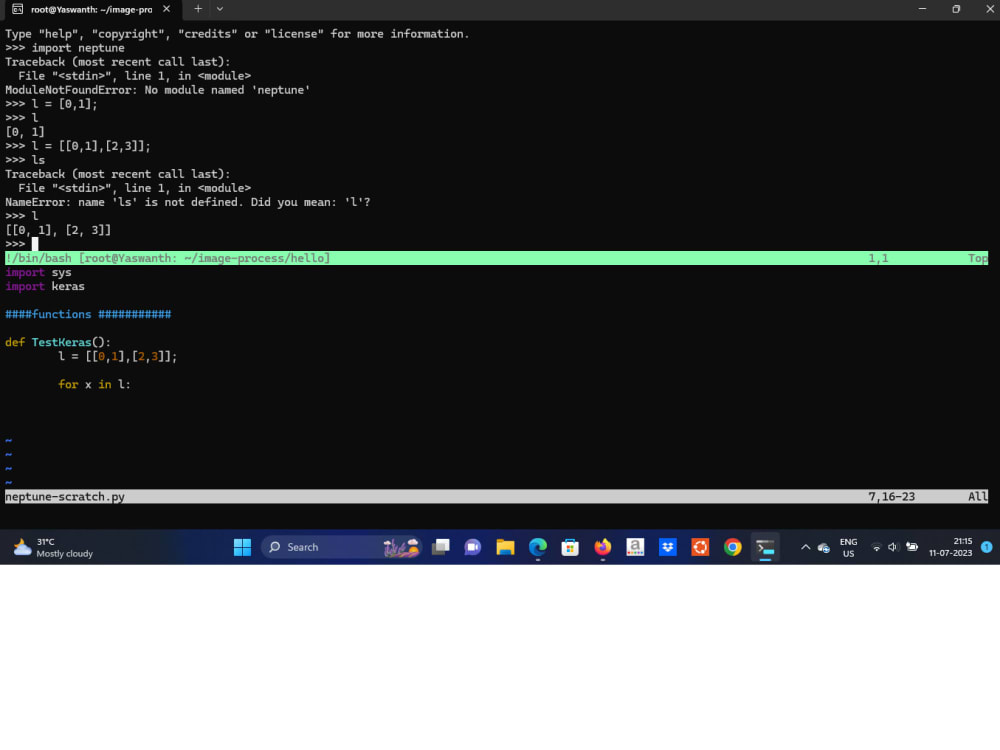
Task: Open the Microsoft Store icon
Action: 570,547
